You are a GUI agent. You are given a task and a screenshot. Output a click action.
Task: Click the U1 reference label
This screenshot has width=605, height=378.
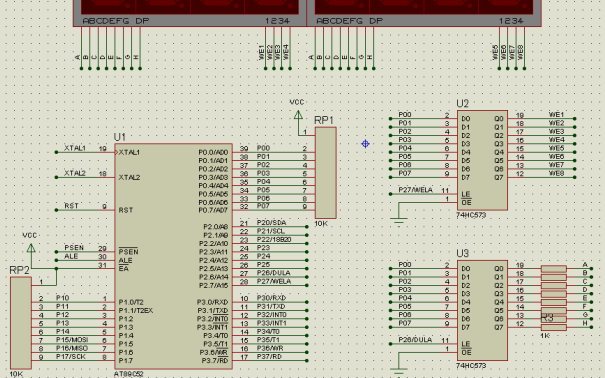120,137
